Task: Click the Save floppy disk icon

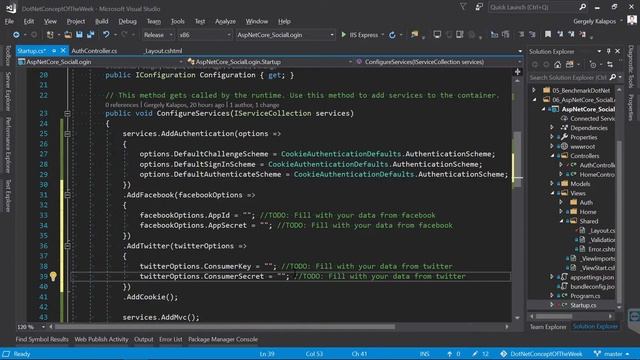Action: (x=79, y=35)
